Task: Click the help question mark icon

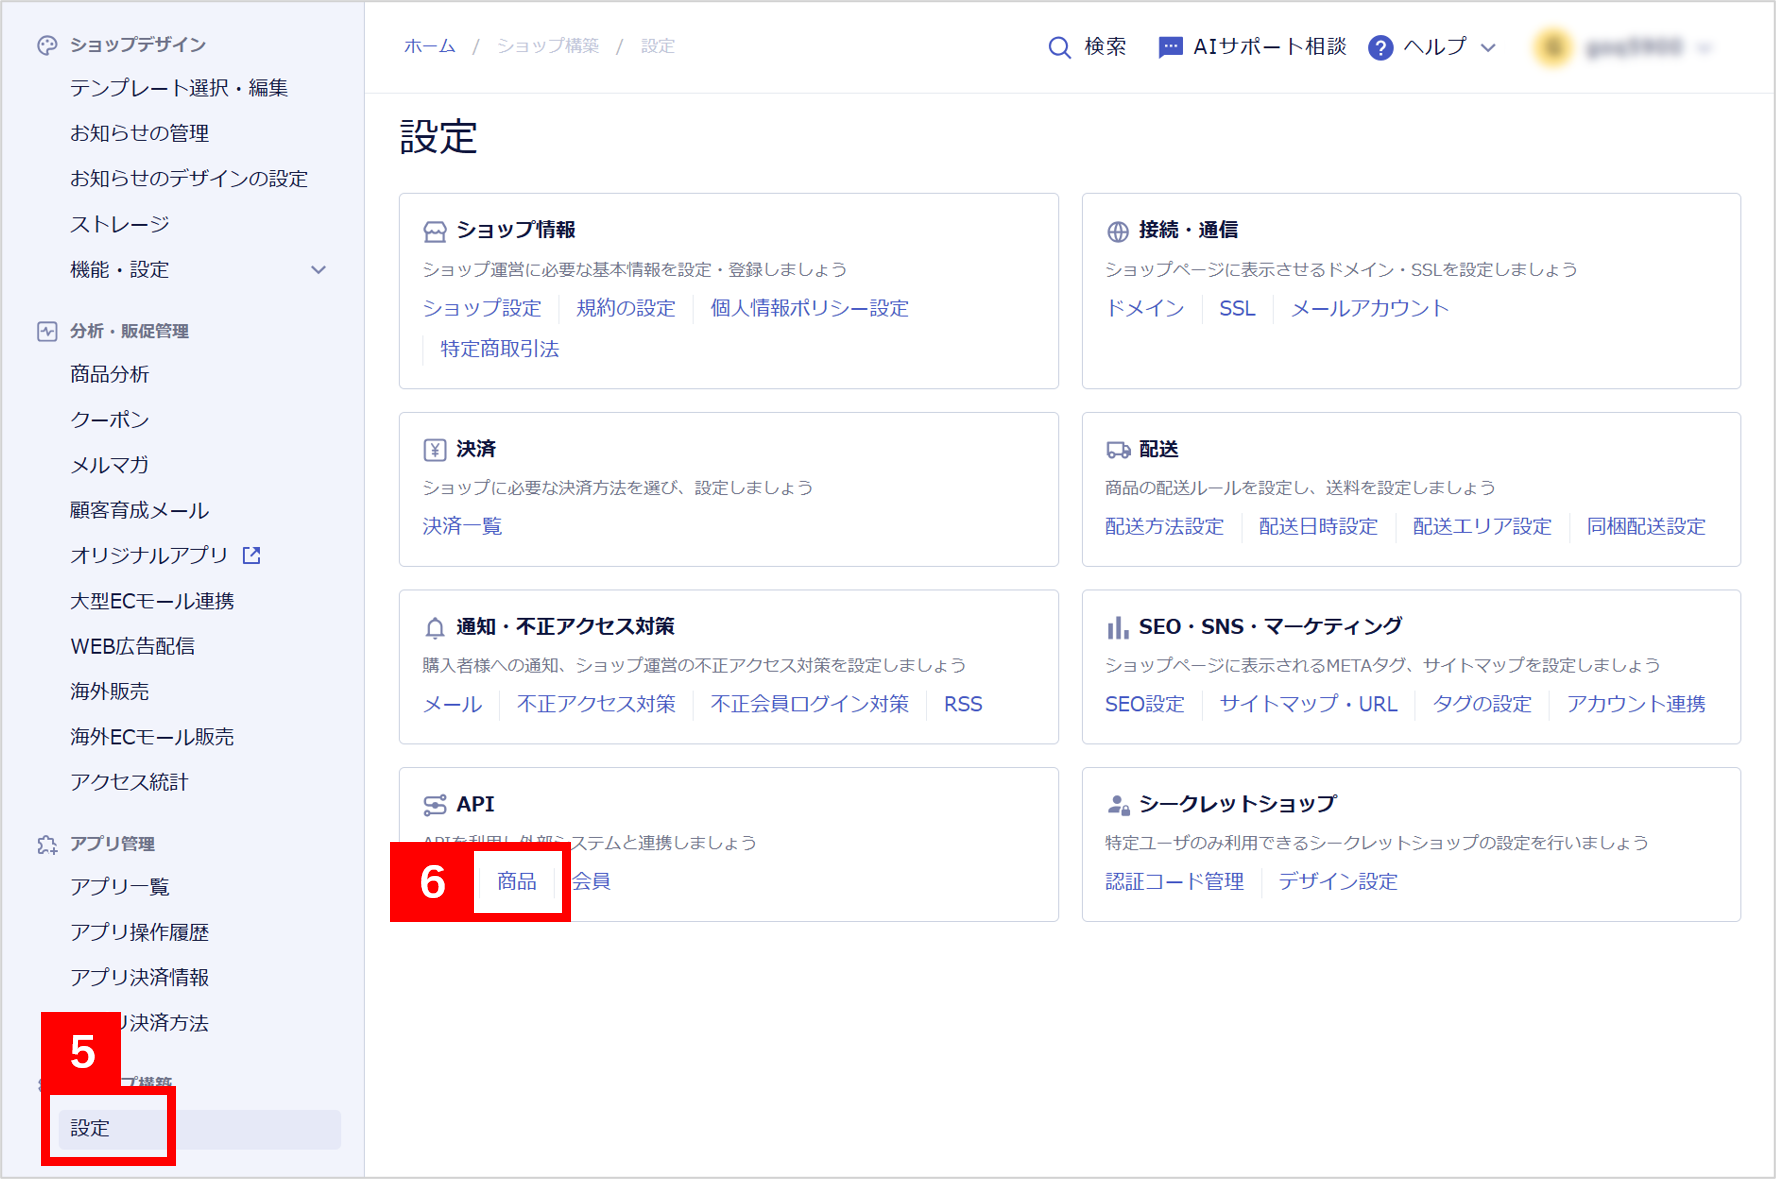Action: point(1380,47)
